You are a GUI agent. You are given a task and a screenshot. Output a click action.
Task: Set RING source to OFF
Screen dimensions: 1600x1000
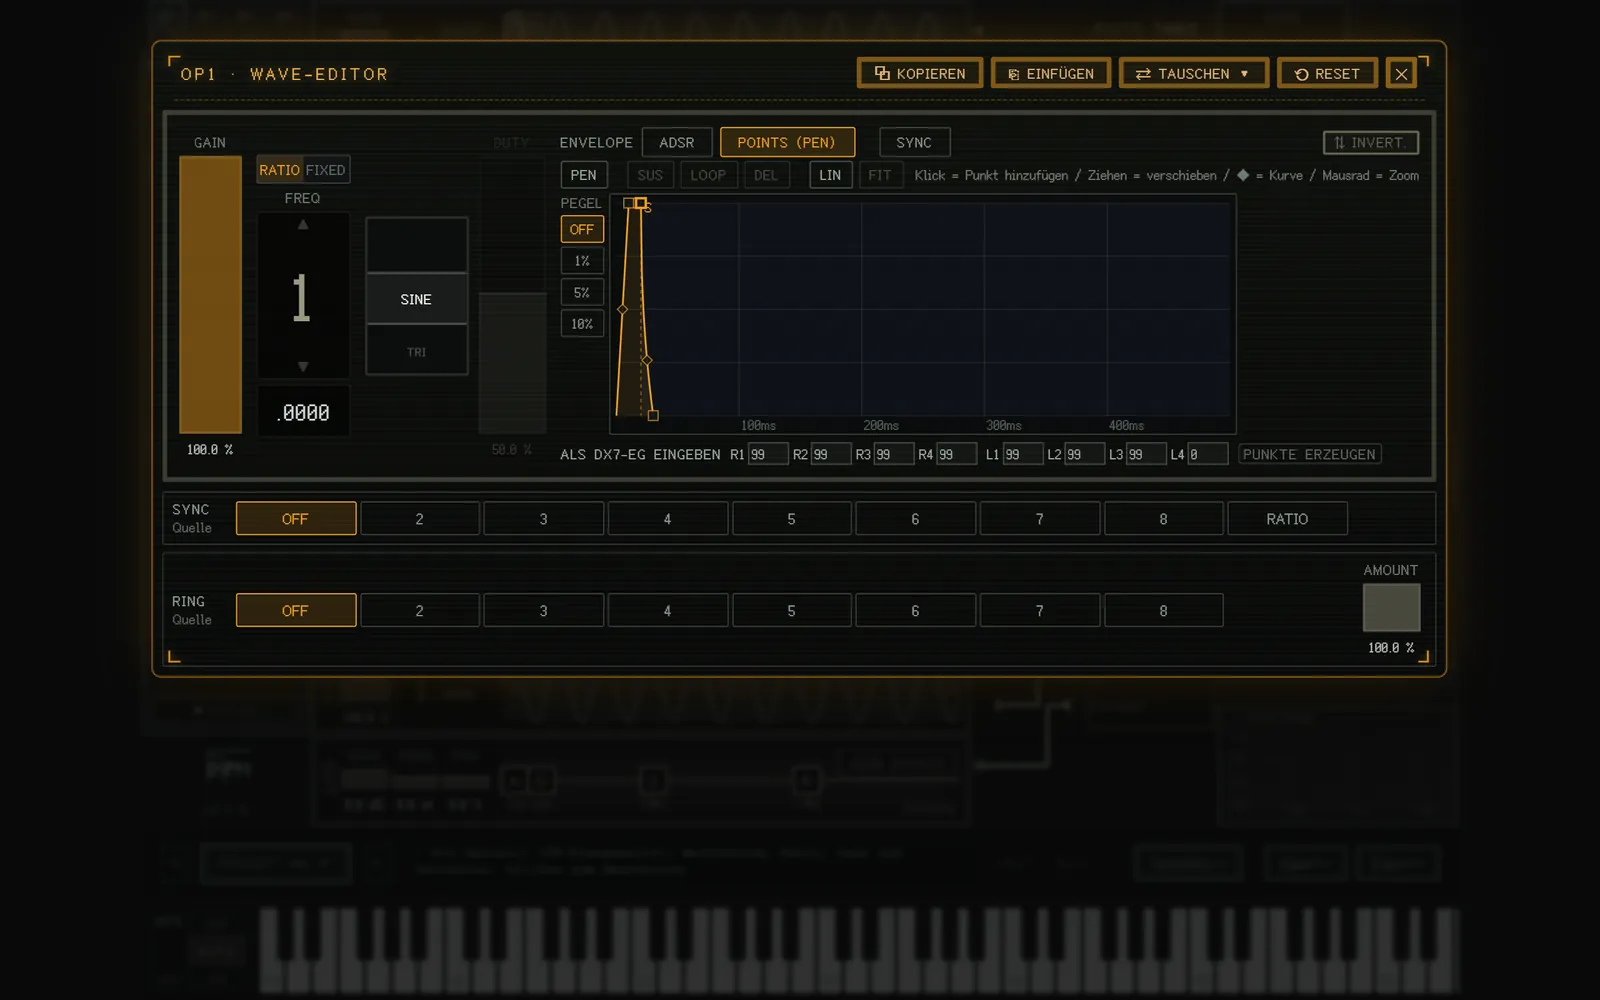point(296,610)
